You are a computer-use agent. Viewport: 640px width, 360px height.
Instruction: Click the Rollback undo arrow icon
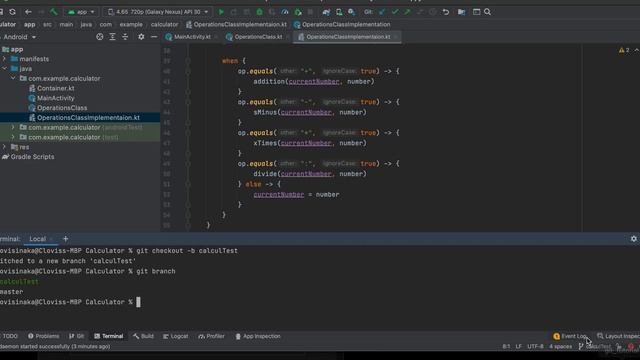tap(446, 12)
